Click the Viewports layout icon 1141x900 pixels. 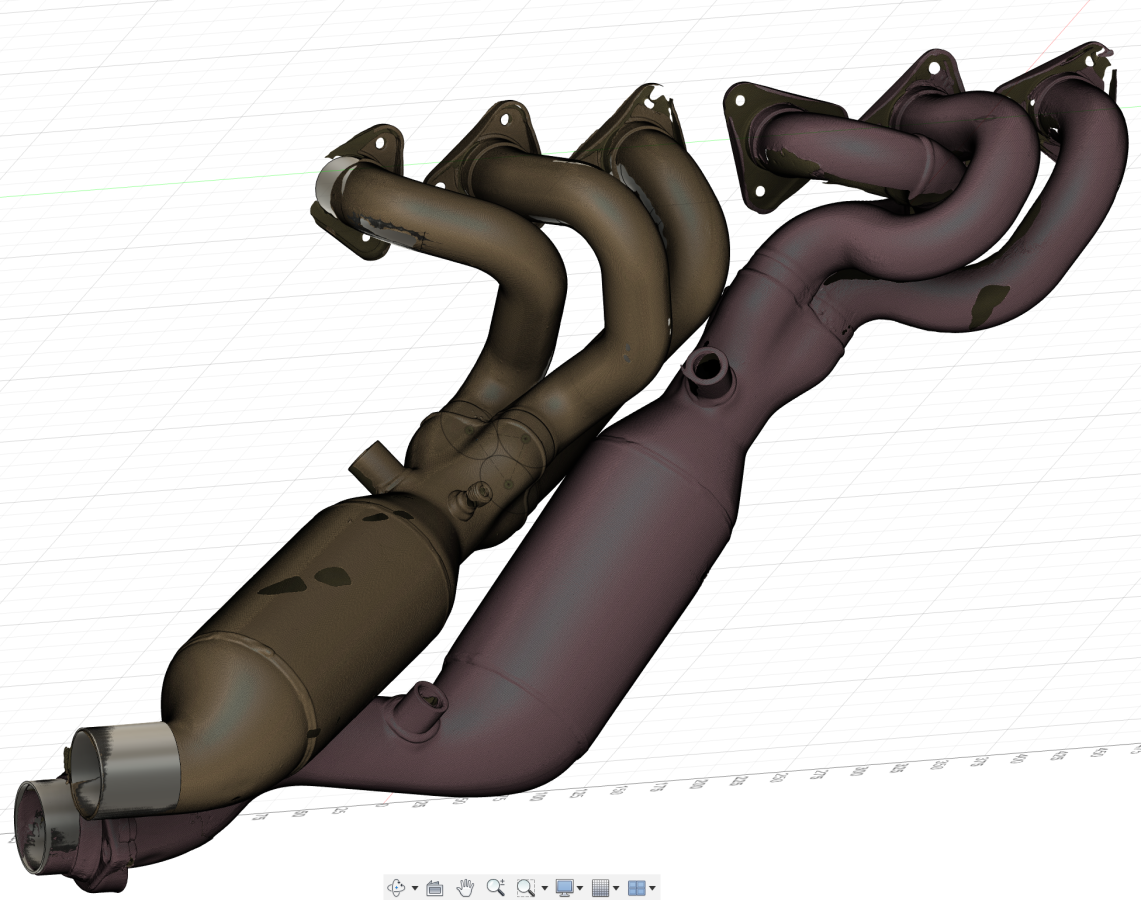pyautogui.click(x=636, y=887)
